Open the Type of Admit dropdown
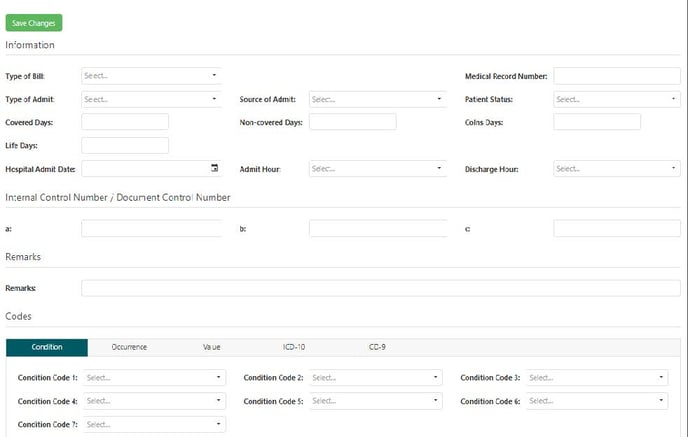The image size is (688, 437). tap(151, 99)
